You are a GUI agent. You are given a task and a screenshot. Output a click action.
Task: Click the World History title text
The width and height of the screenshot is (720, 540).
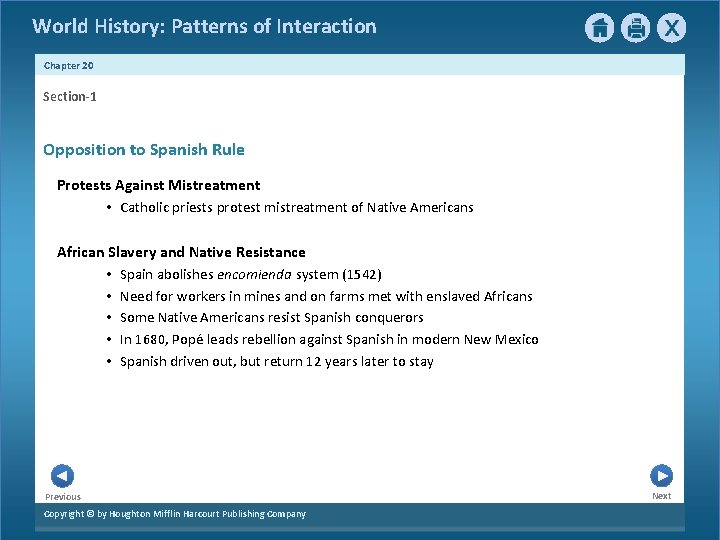[x=204, y=26]
